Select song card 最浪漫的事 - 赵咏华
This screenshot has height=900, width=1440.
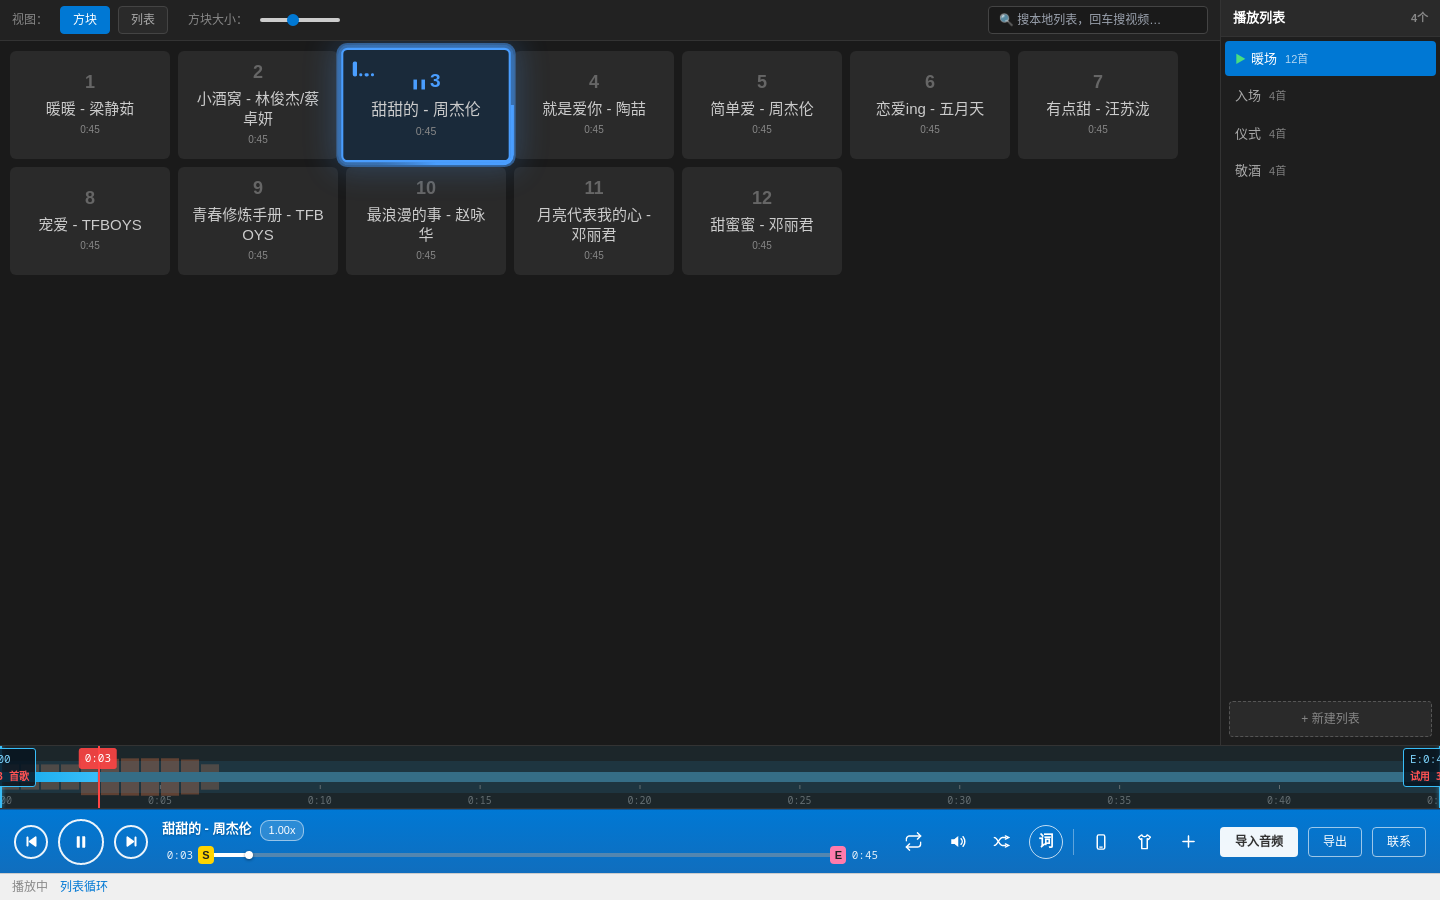point(426,221)
